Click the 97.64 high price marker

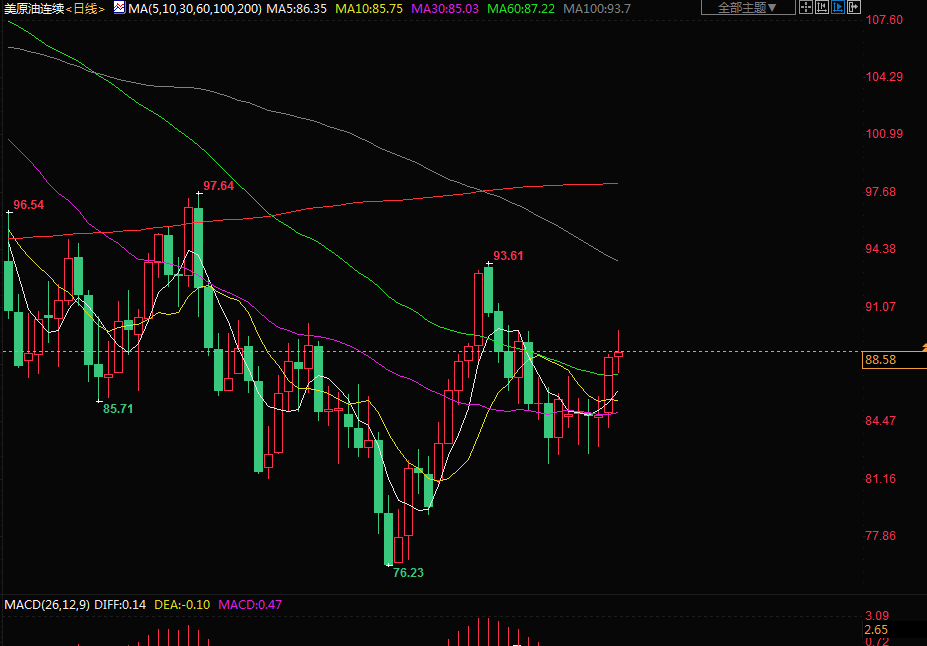[x=218, y=186]
